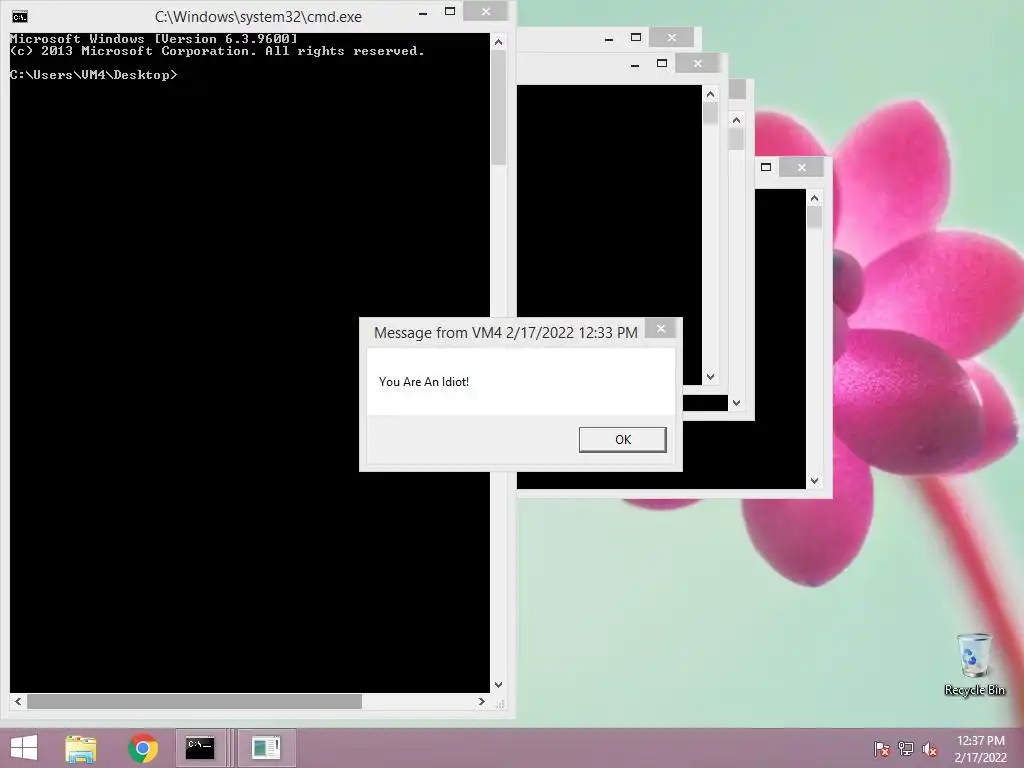Click the cmd.exe window title bar text
The height and width of the screenshot is (768, 1024).
[258, 16]
